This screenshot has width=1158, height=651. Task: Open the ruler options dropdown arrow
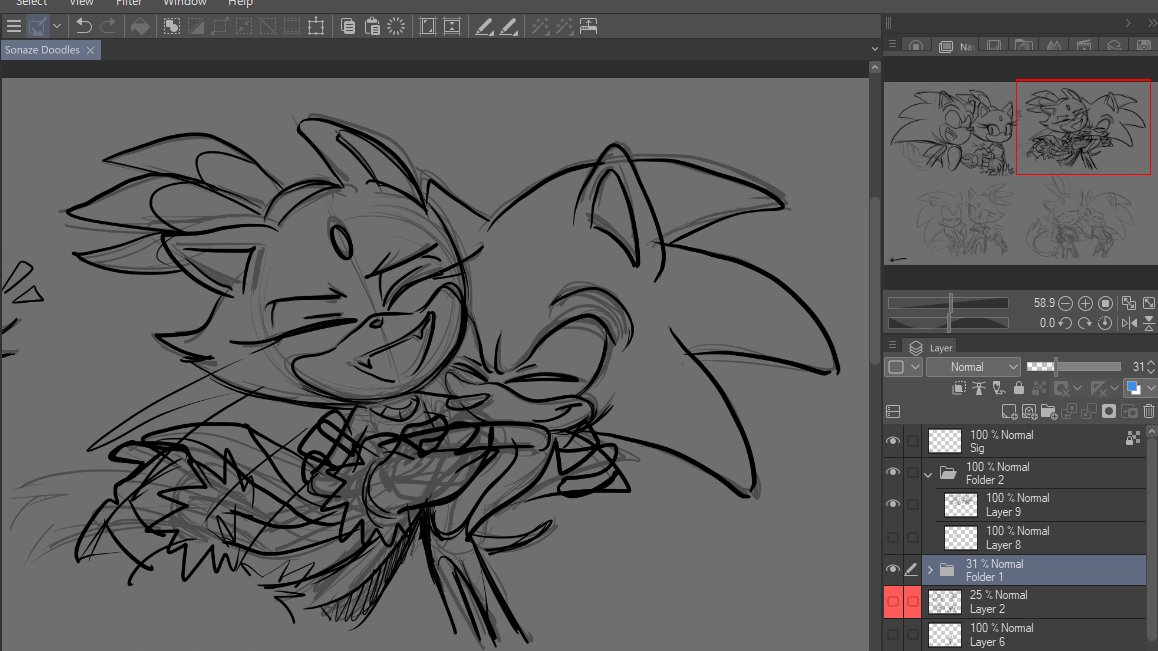tap(1114, 388)
